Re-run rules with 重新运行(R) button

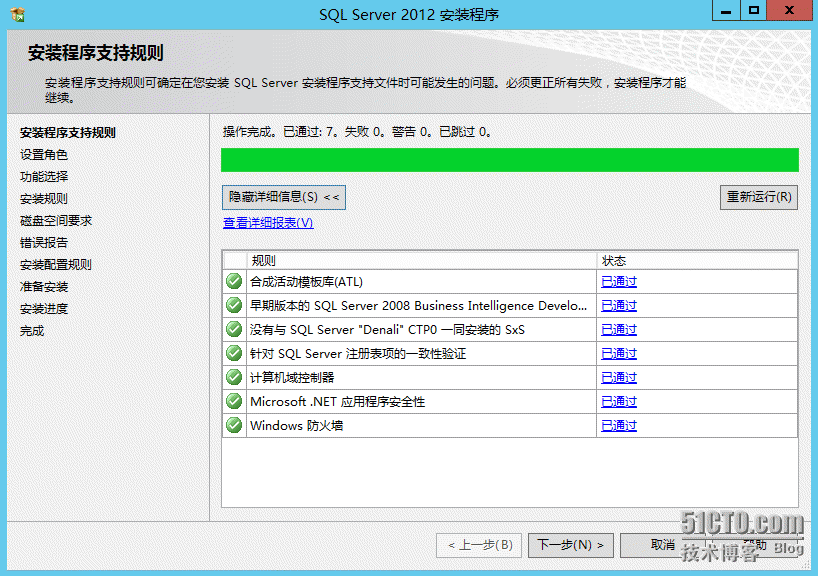tap(759, 197)
